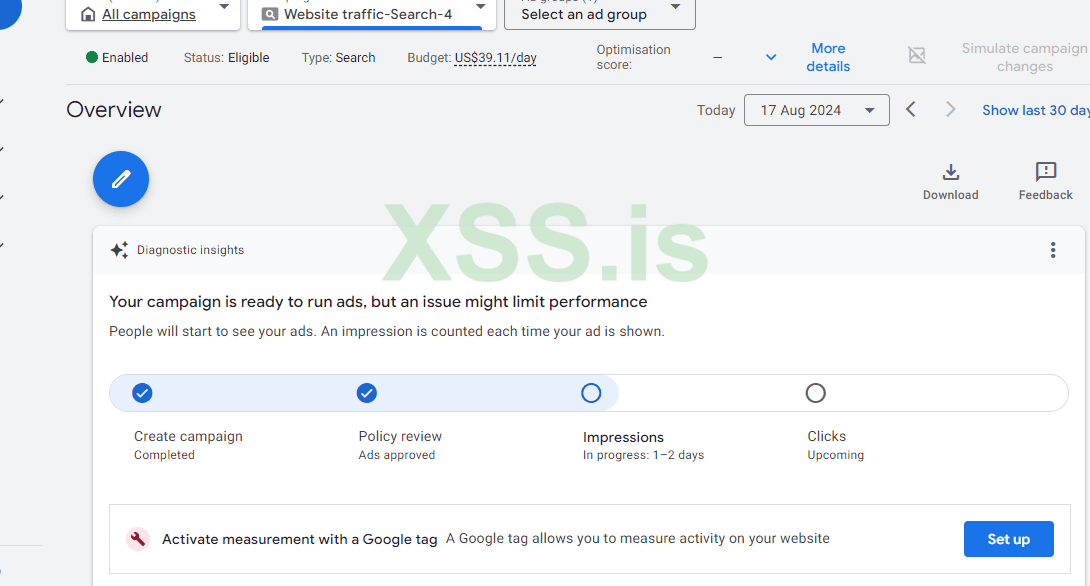Click the Ads approved text

(397, 455)
